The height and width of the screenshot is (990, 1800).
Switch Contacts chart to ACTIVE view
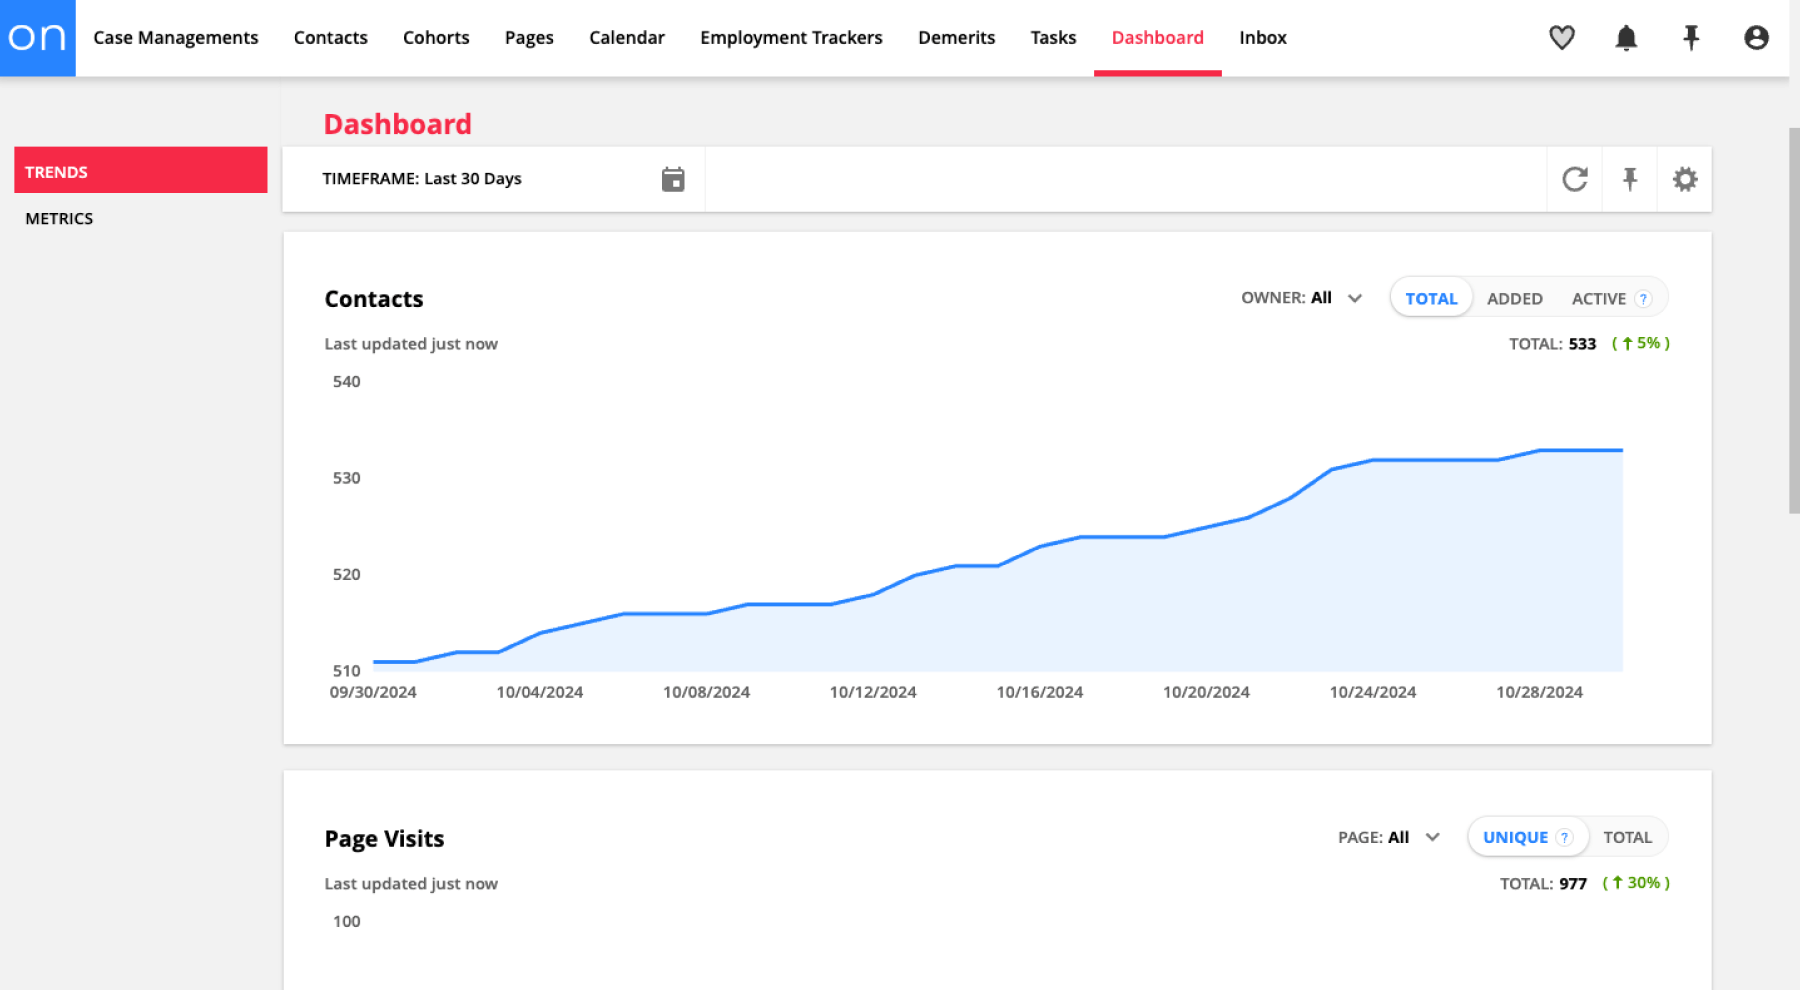(x=1598, y=298)
